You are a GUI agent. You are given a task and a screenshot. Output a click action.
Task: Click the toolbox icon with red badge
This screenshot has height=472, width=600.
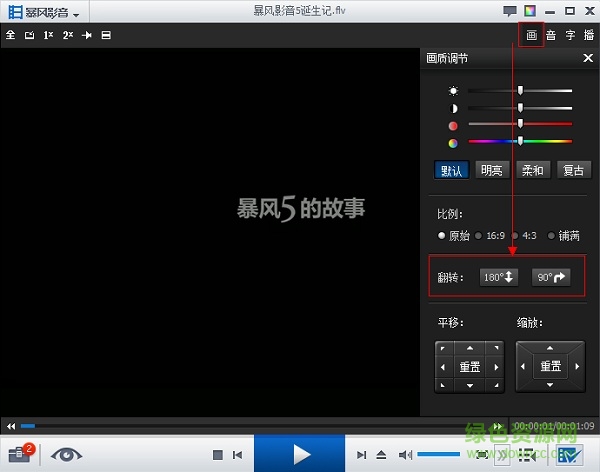[20, 453]
